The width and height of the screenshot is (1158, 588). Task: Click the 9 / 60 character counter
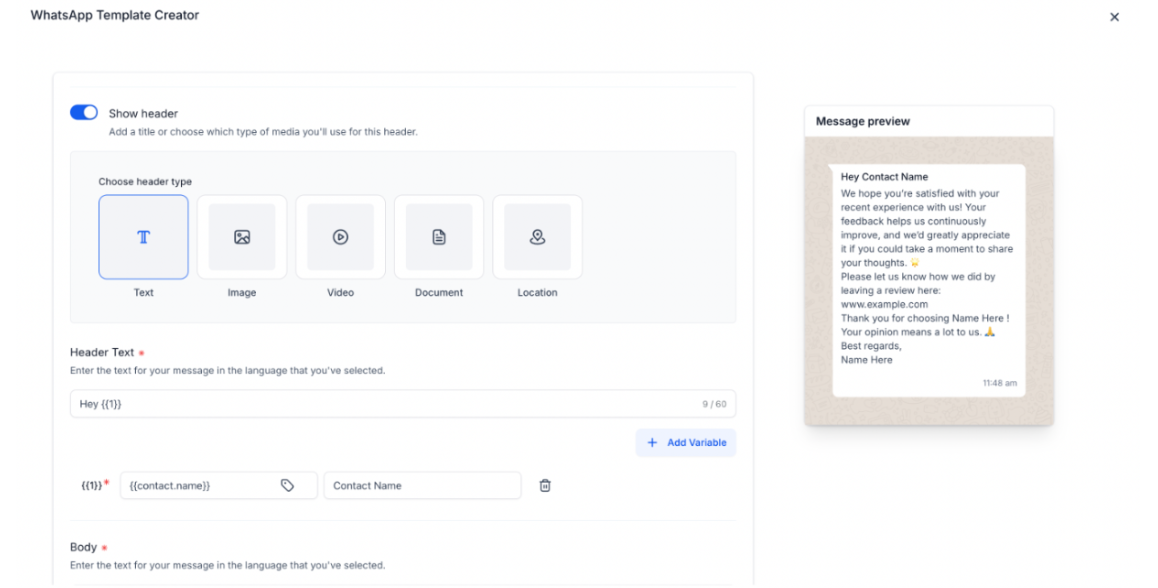(713, 404)
